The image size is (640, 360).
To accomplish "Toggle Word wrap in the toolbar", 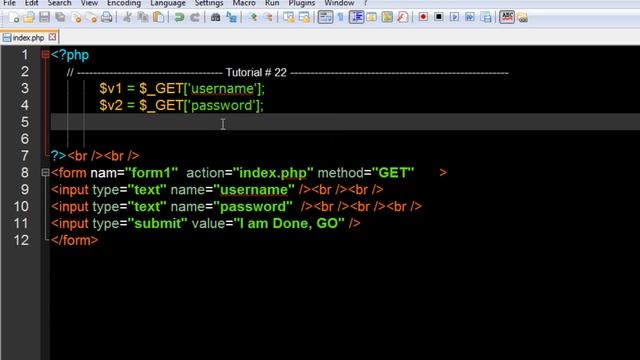I will pos(325,18).
